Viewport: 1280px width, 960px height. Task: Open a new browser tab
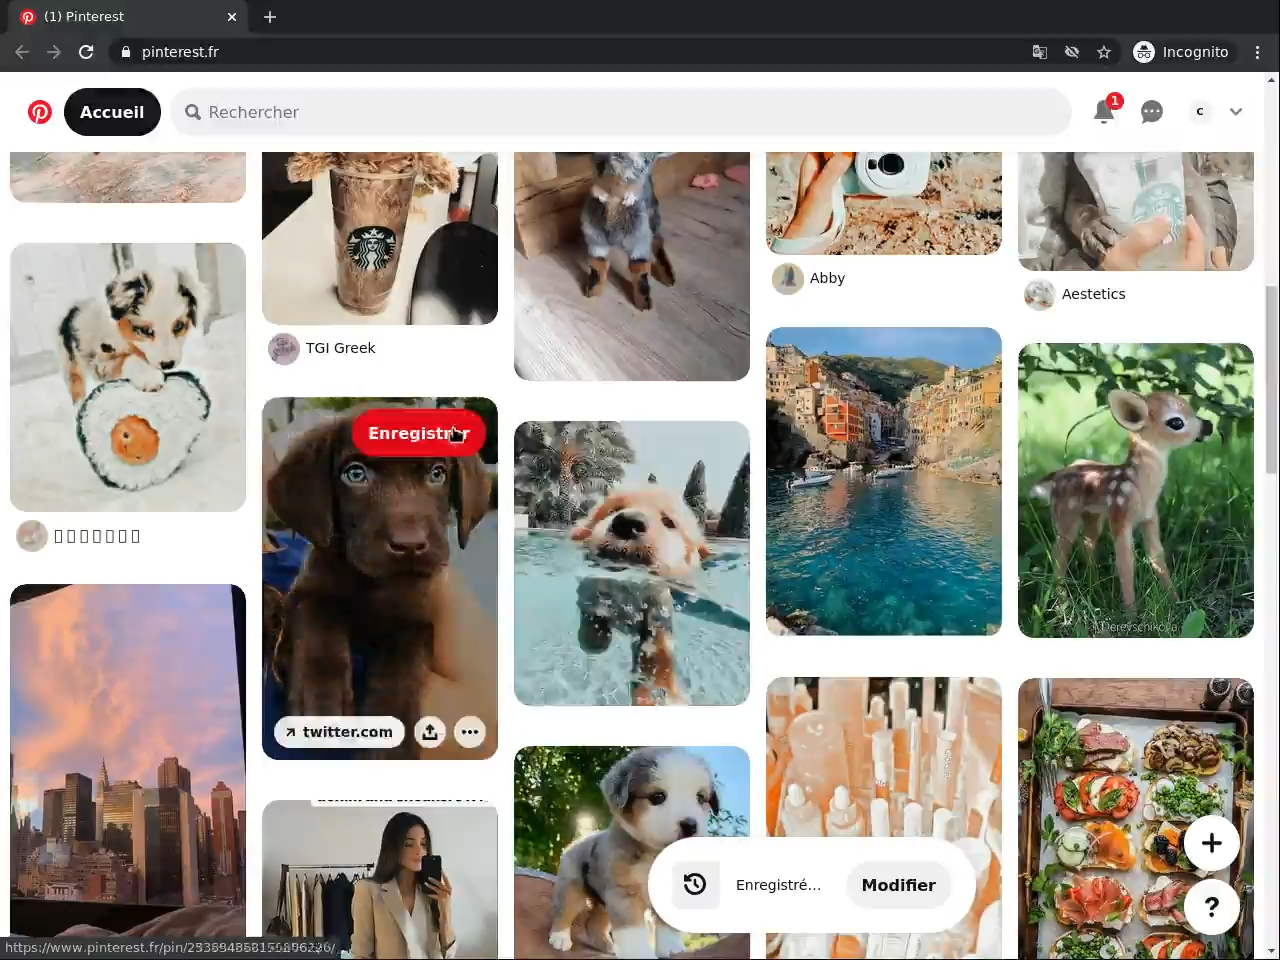tap(270, 17)
